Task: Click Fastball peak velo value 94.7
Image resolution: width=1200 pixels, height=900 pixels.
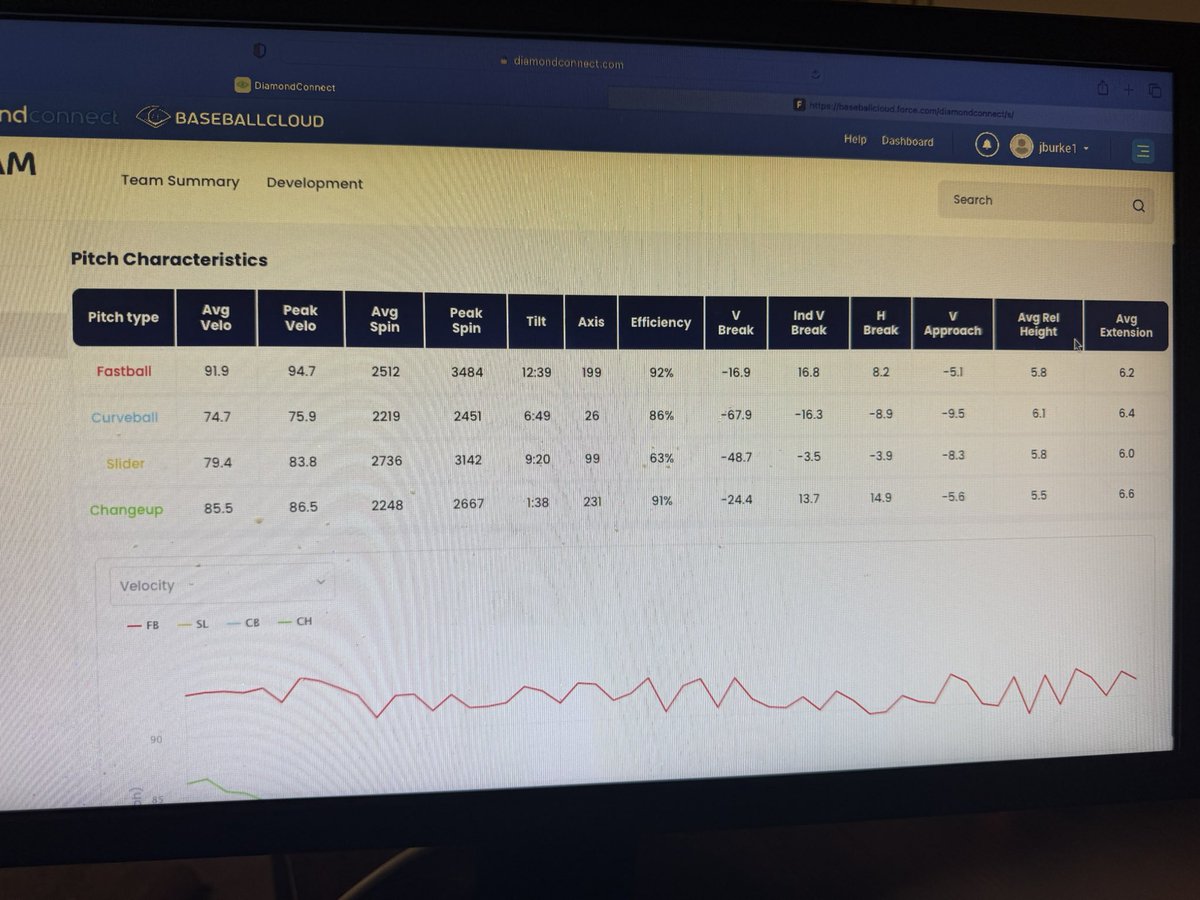Action: tap(301, 371)
